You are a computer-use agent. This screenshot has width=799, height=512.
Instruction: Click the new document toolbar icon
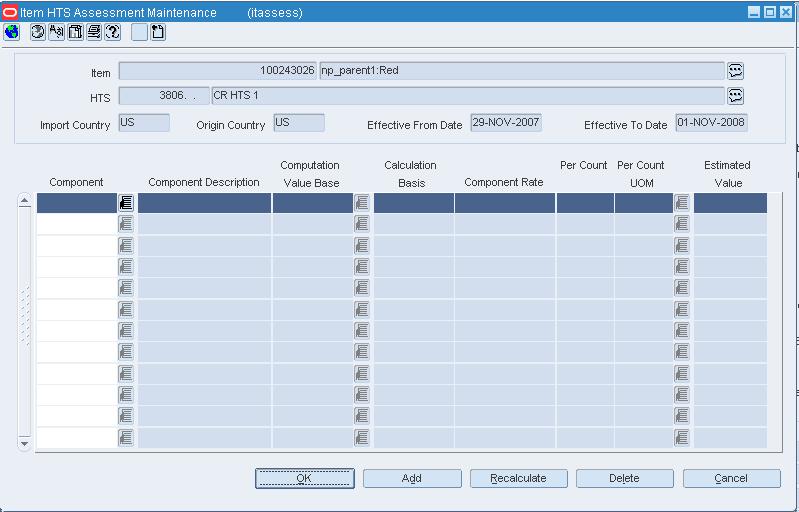click(x=158, y=32)
